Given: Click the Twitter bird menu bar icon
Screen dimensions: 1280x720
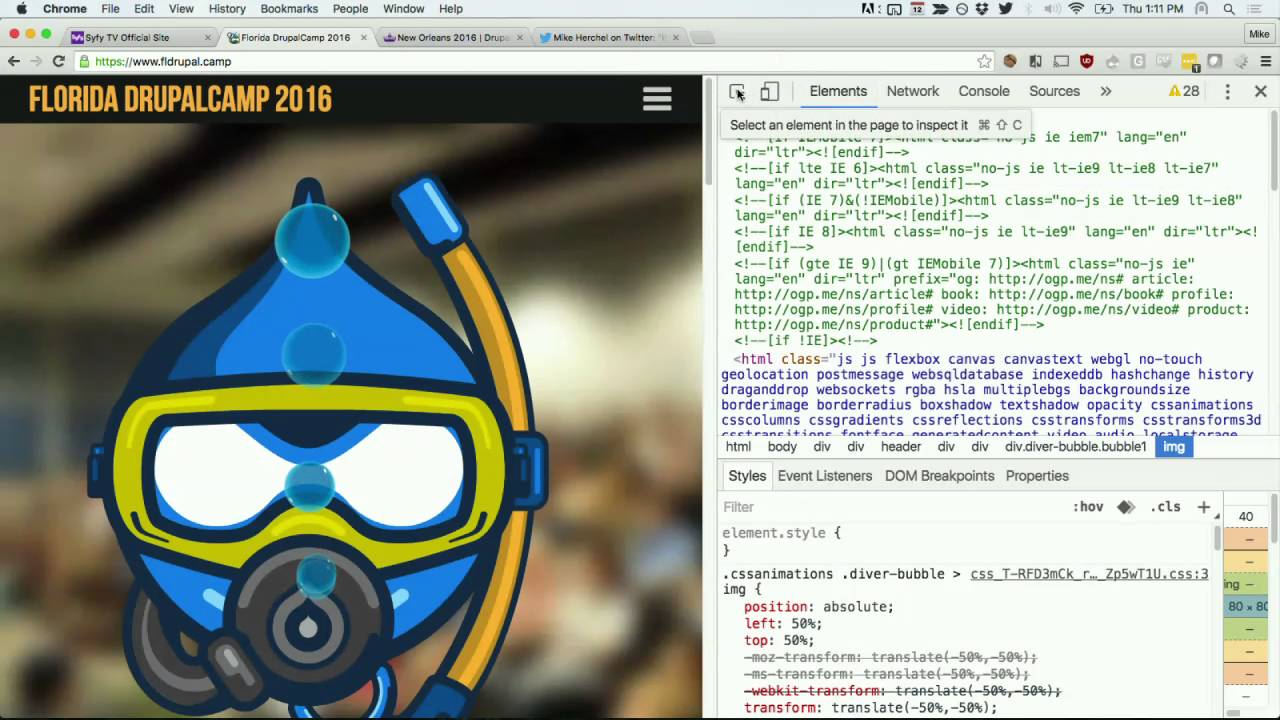Looking at the screenshot, I should 1006,9.
